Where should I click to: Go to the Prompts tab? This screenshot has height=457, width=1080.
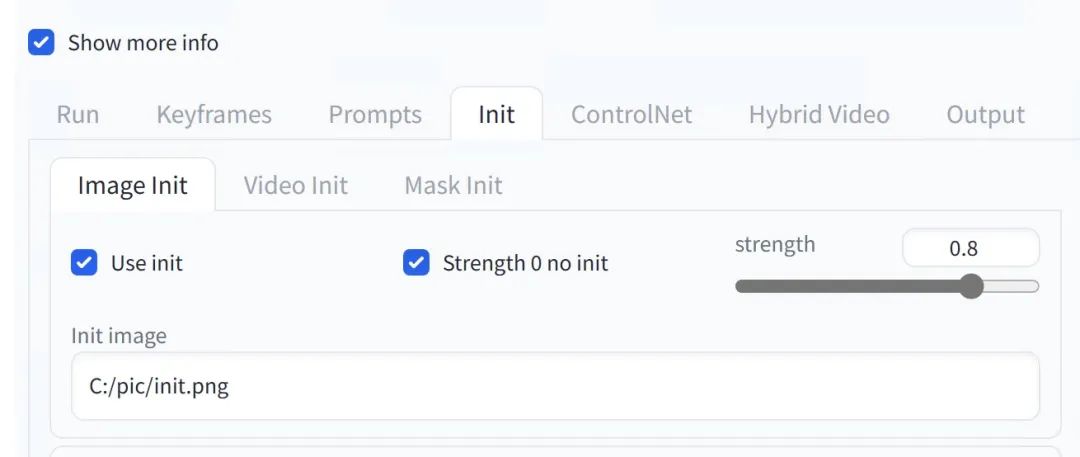click(x=375, y=114)
